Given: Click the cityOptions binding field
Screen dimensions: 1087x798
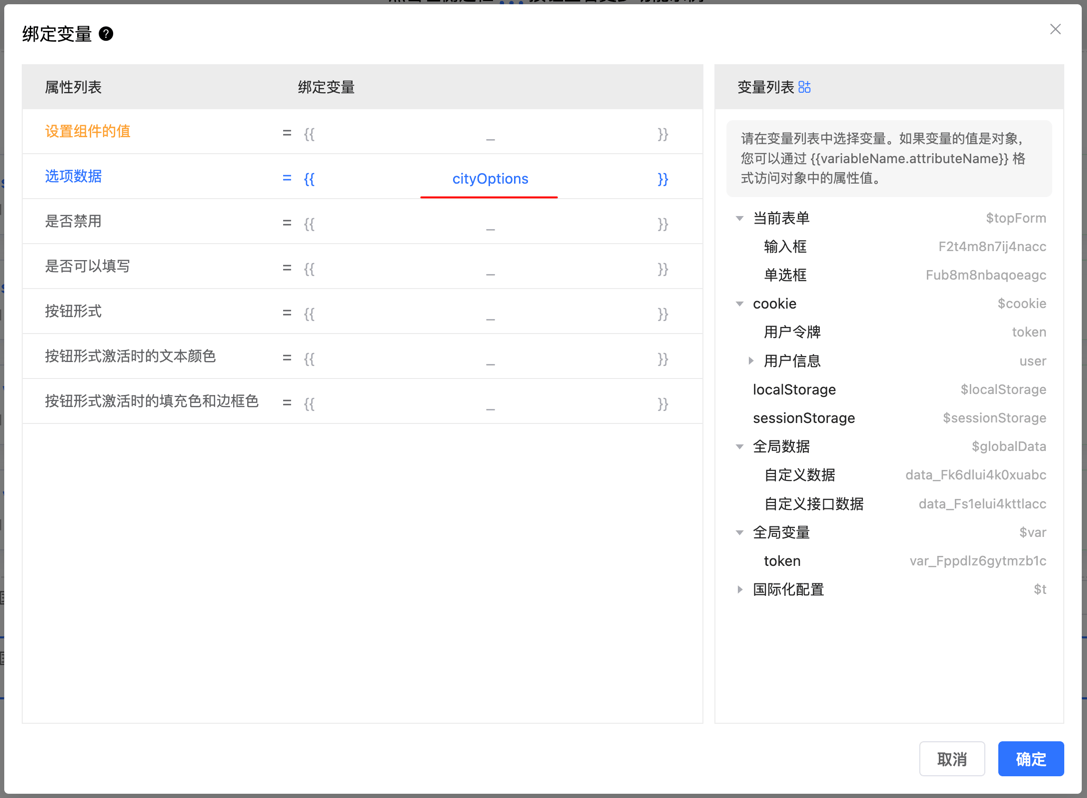Looking at the screenshot, I should [x=489, y=179].
